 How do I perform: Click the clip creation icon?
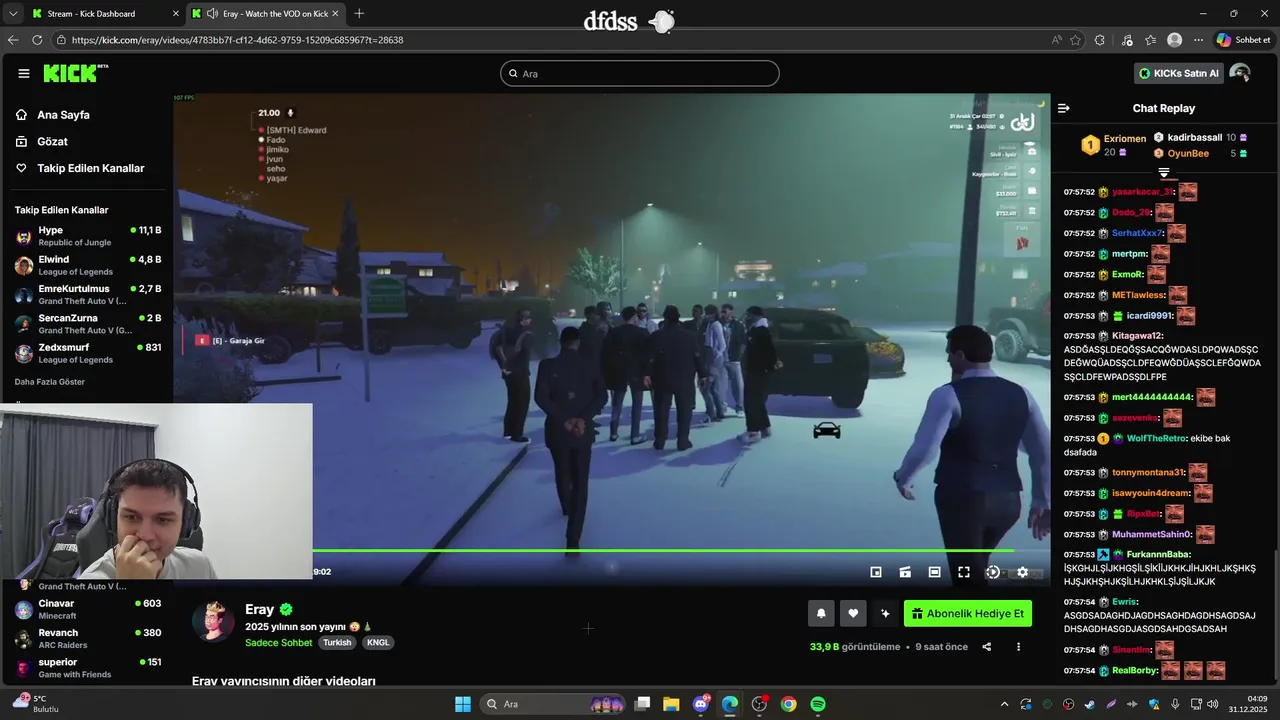905,572
